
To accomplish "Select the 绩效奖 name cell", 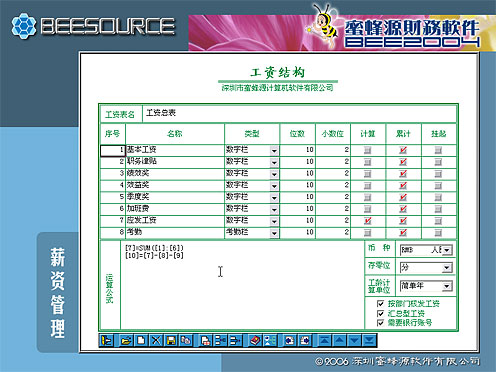I will 175,173.
